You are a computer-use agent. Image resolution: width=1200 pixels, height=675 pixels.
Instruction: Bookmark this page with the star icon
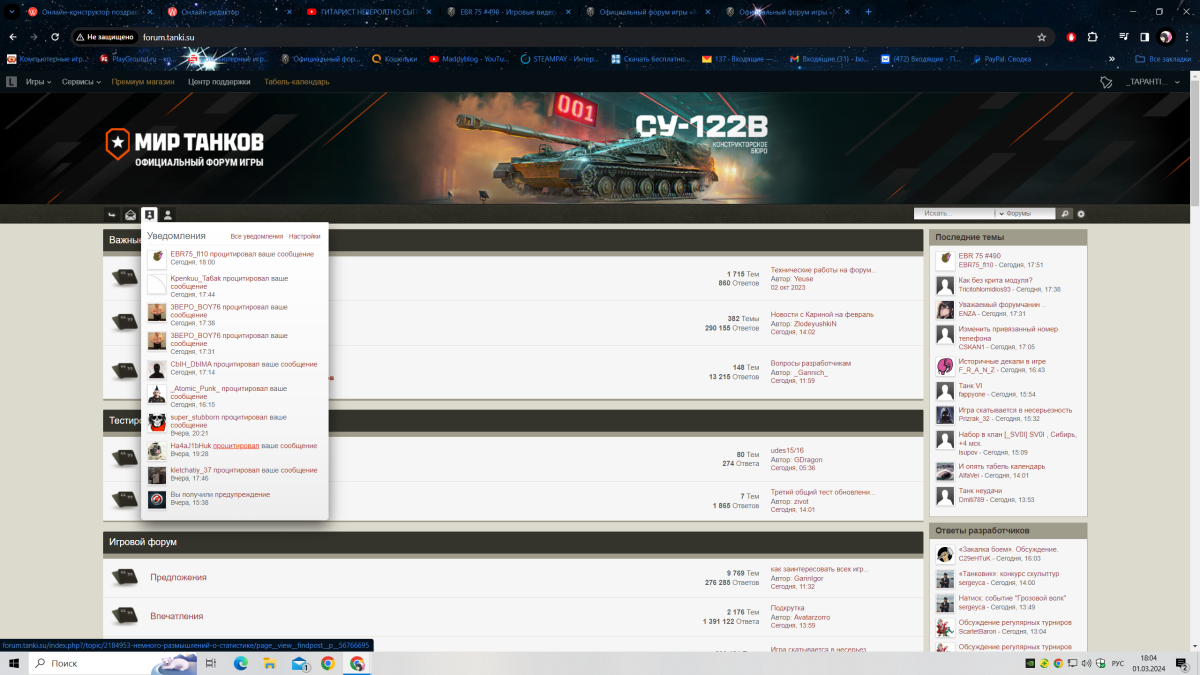[x=1042, y=36]
